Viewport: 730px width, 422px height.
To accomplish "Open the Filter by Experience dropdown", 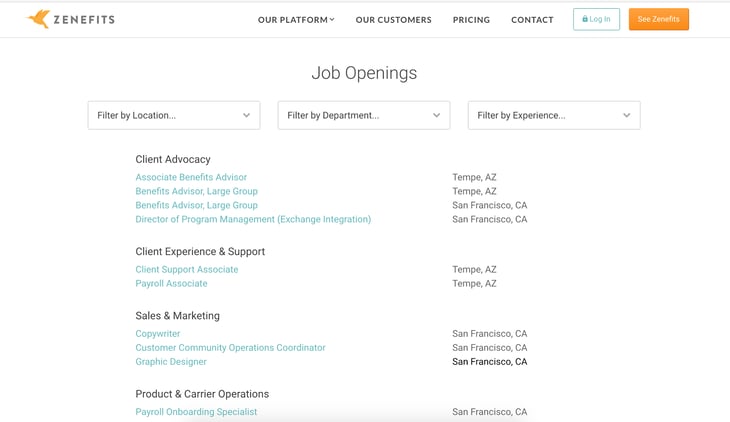I will pyautogui.click(x=554, y=115).
